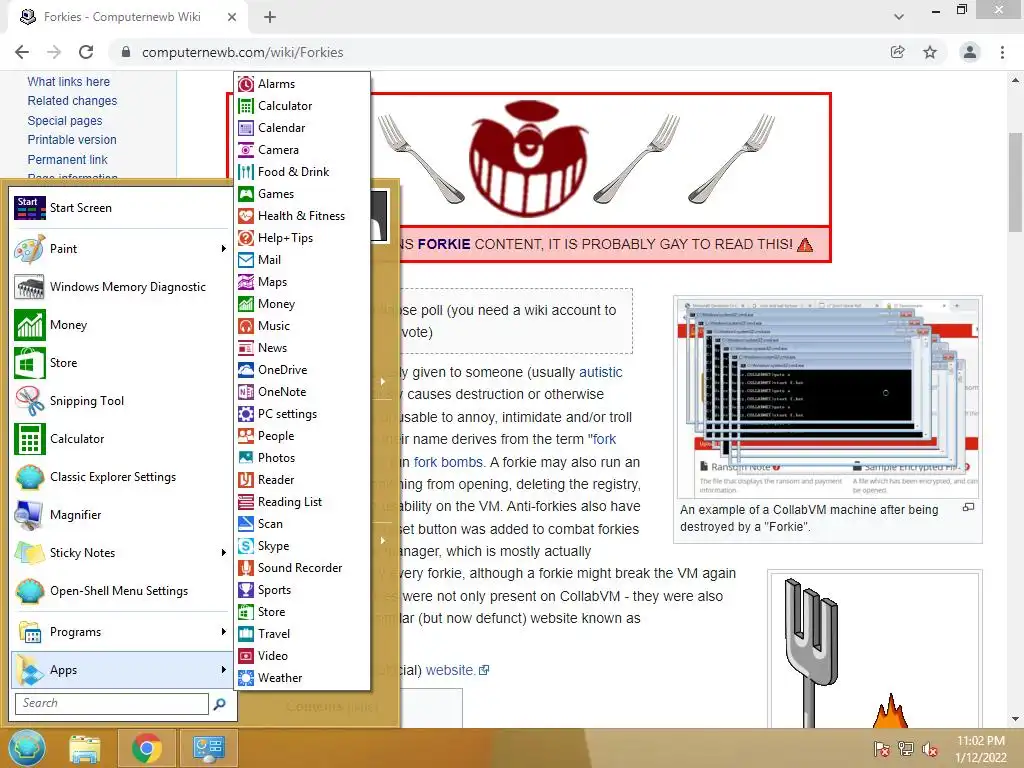This screenshot has height=768, width=1024.
Task: Click the page vertical scrollbar thumb
Action: point(1015,182)
